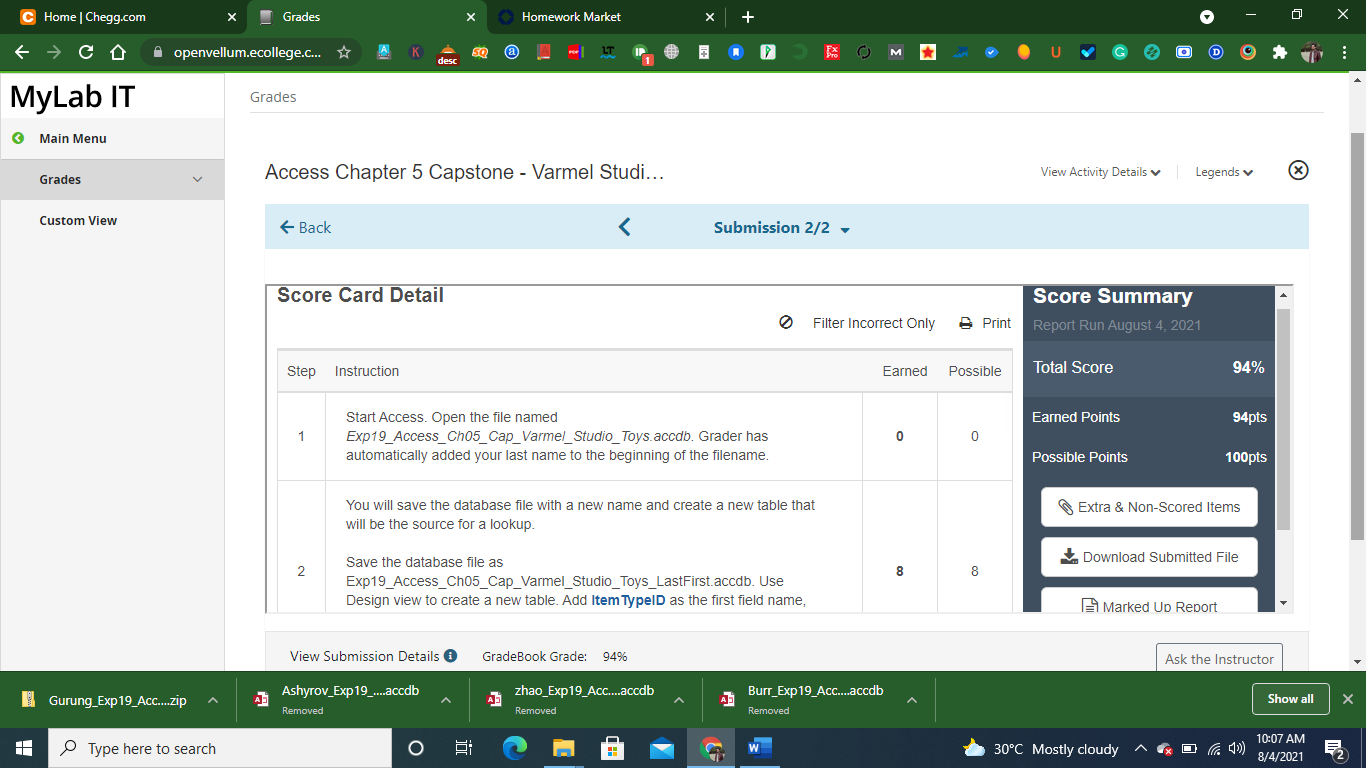
Task: Open the notification center icon
Action: (1335, 748)
